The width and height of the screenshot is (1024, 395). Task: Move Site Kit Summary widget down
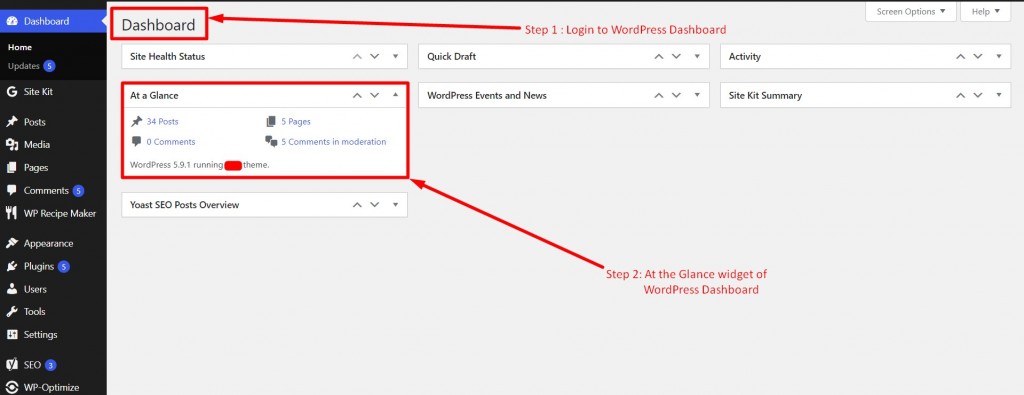978,95
